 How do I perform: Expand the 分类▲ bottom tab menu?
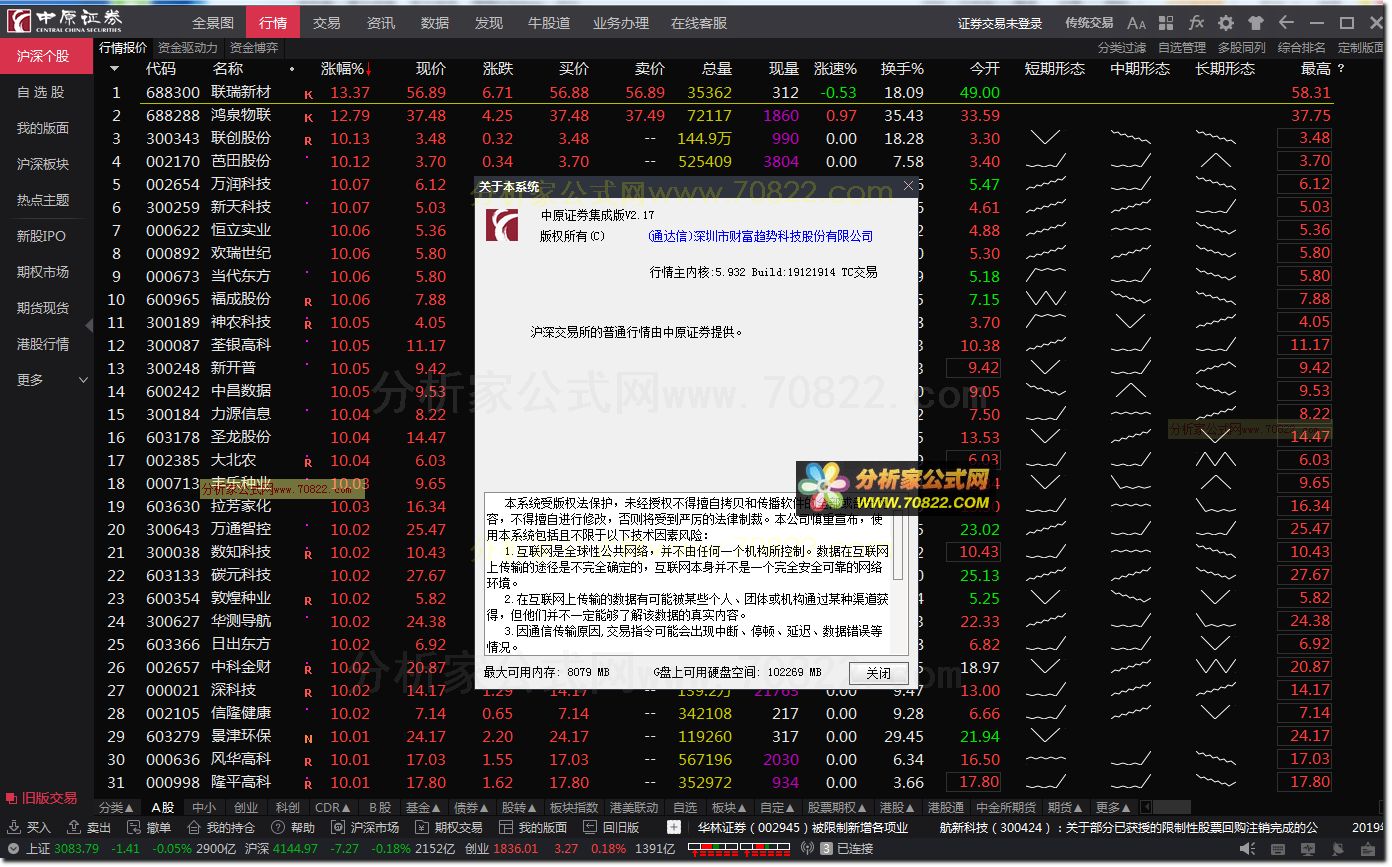tap(117, 807)
